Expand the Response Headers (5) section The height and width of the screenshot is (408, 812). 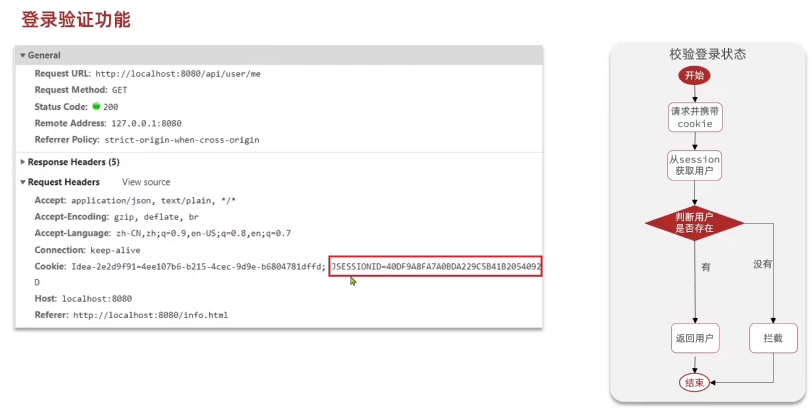(x=23, y=162)
